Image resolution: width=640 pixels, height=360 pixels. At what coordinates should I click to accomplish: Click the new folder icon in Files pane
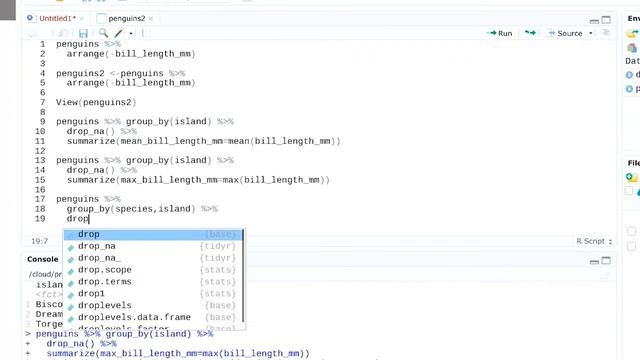pyautogui.click(x=632, y=177)
